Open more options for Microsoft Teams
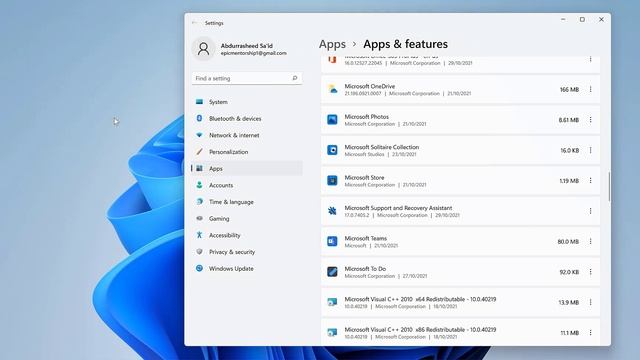Image resolution: width=640 pixels, height=360 pixels. 590,241
